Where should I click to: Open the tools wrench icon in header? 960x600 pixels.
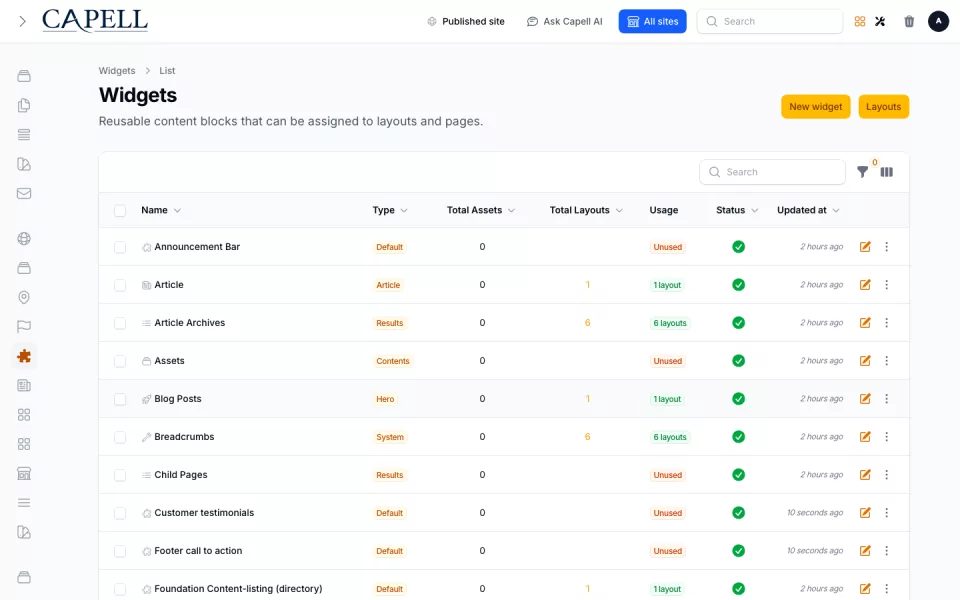tap(880, 21)
